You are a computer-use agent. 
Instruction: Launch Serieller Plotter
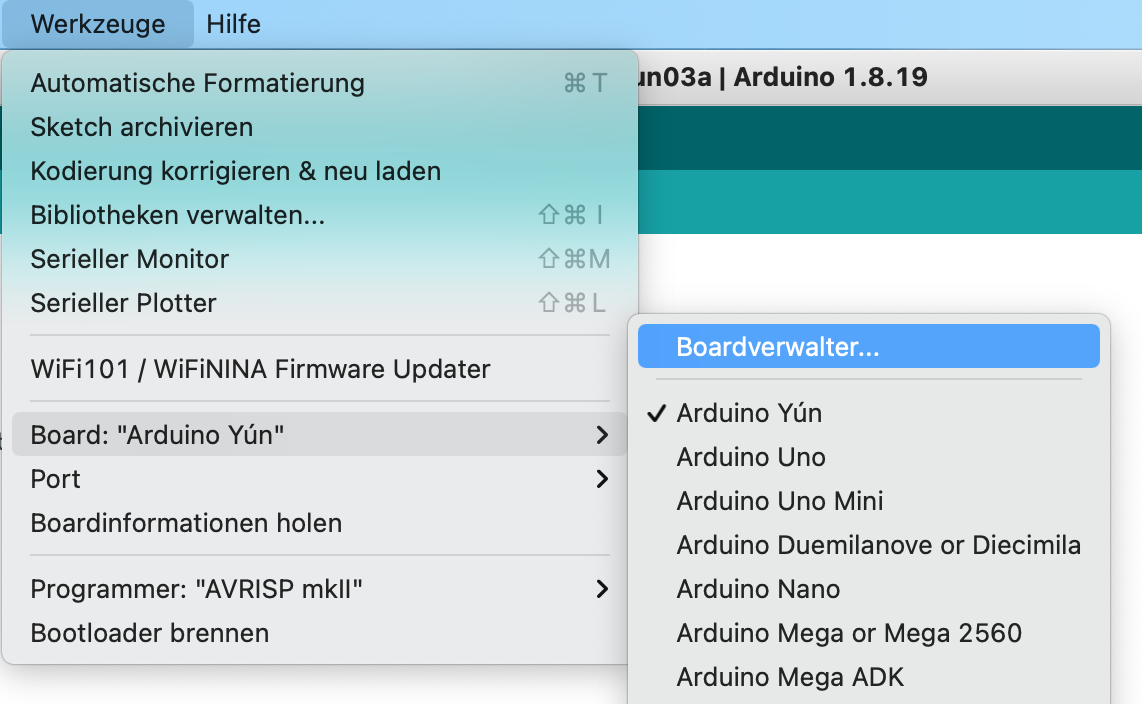[x=320, y=303]
